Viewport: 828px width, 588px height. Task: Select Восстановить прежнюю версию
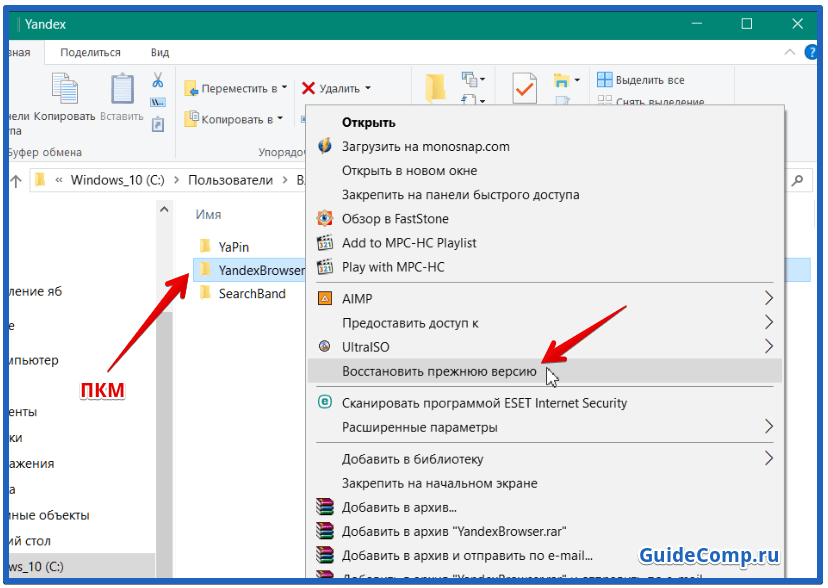[544, 371]
